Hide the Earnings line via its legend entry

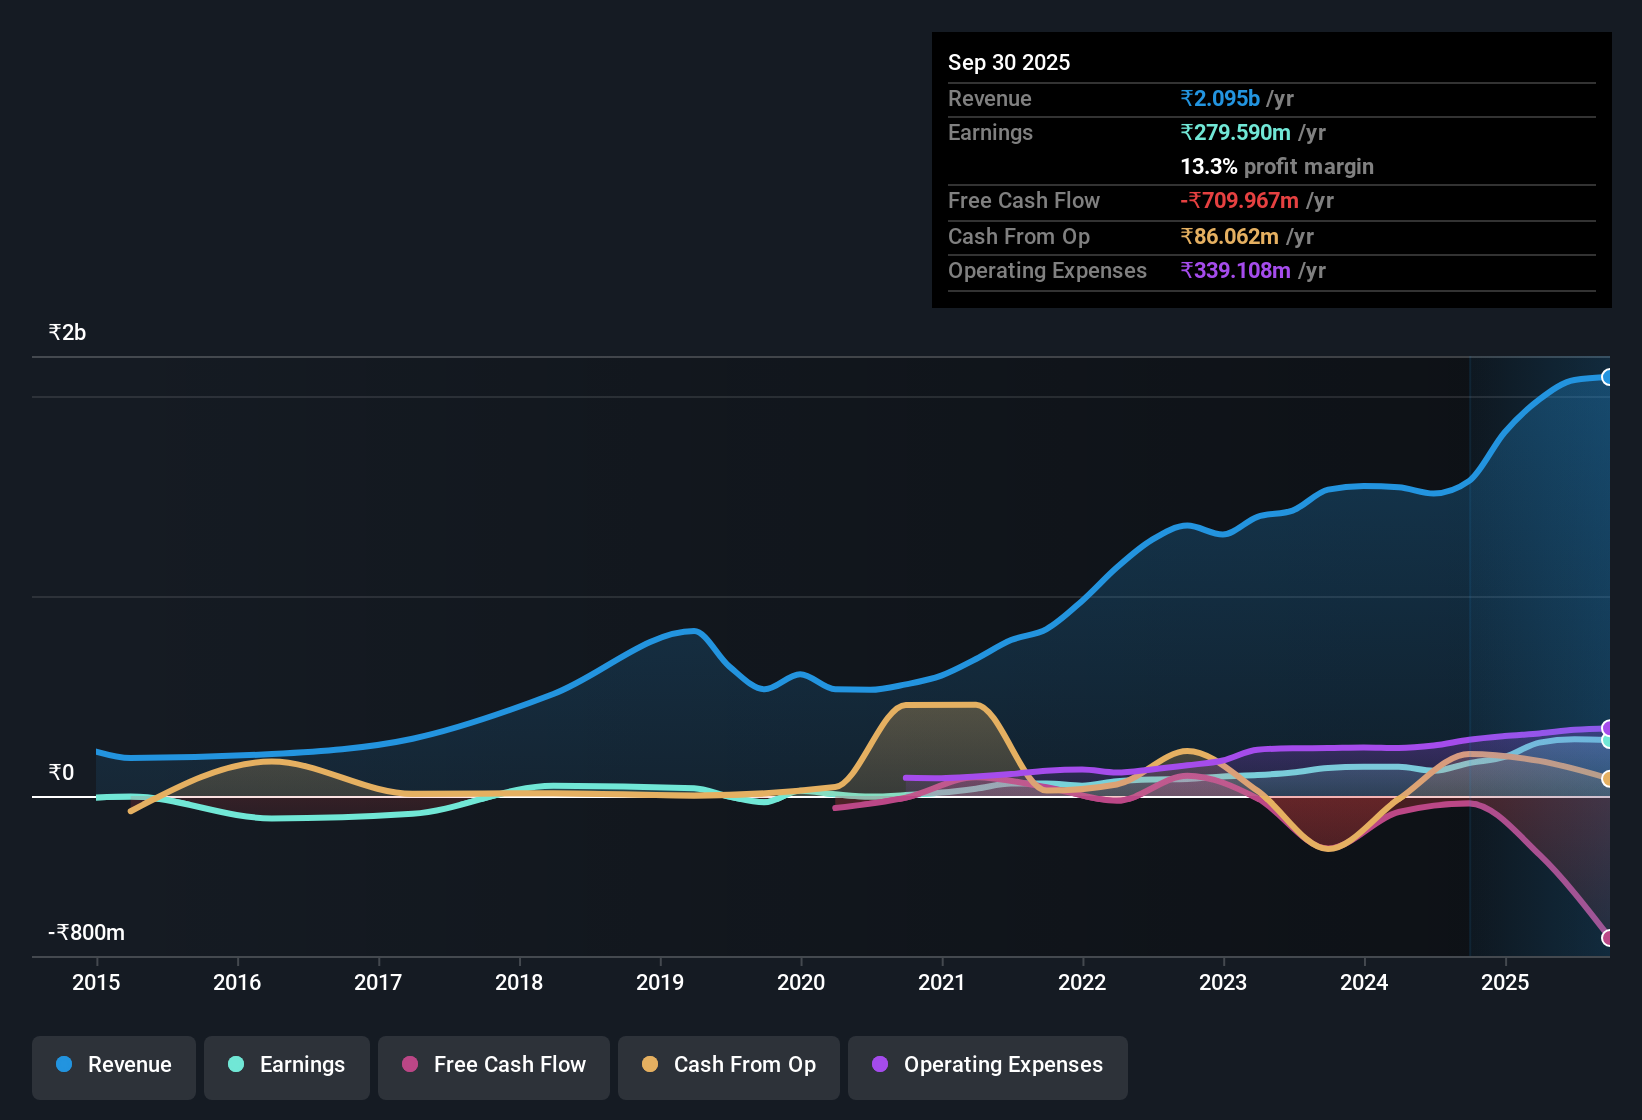point(287,1065)
